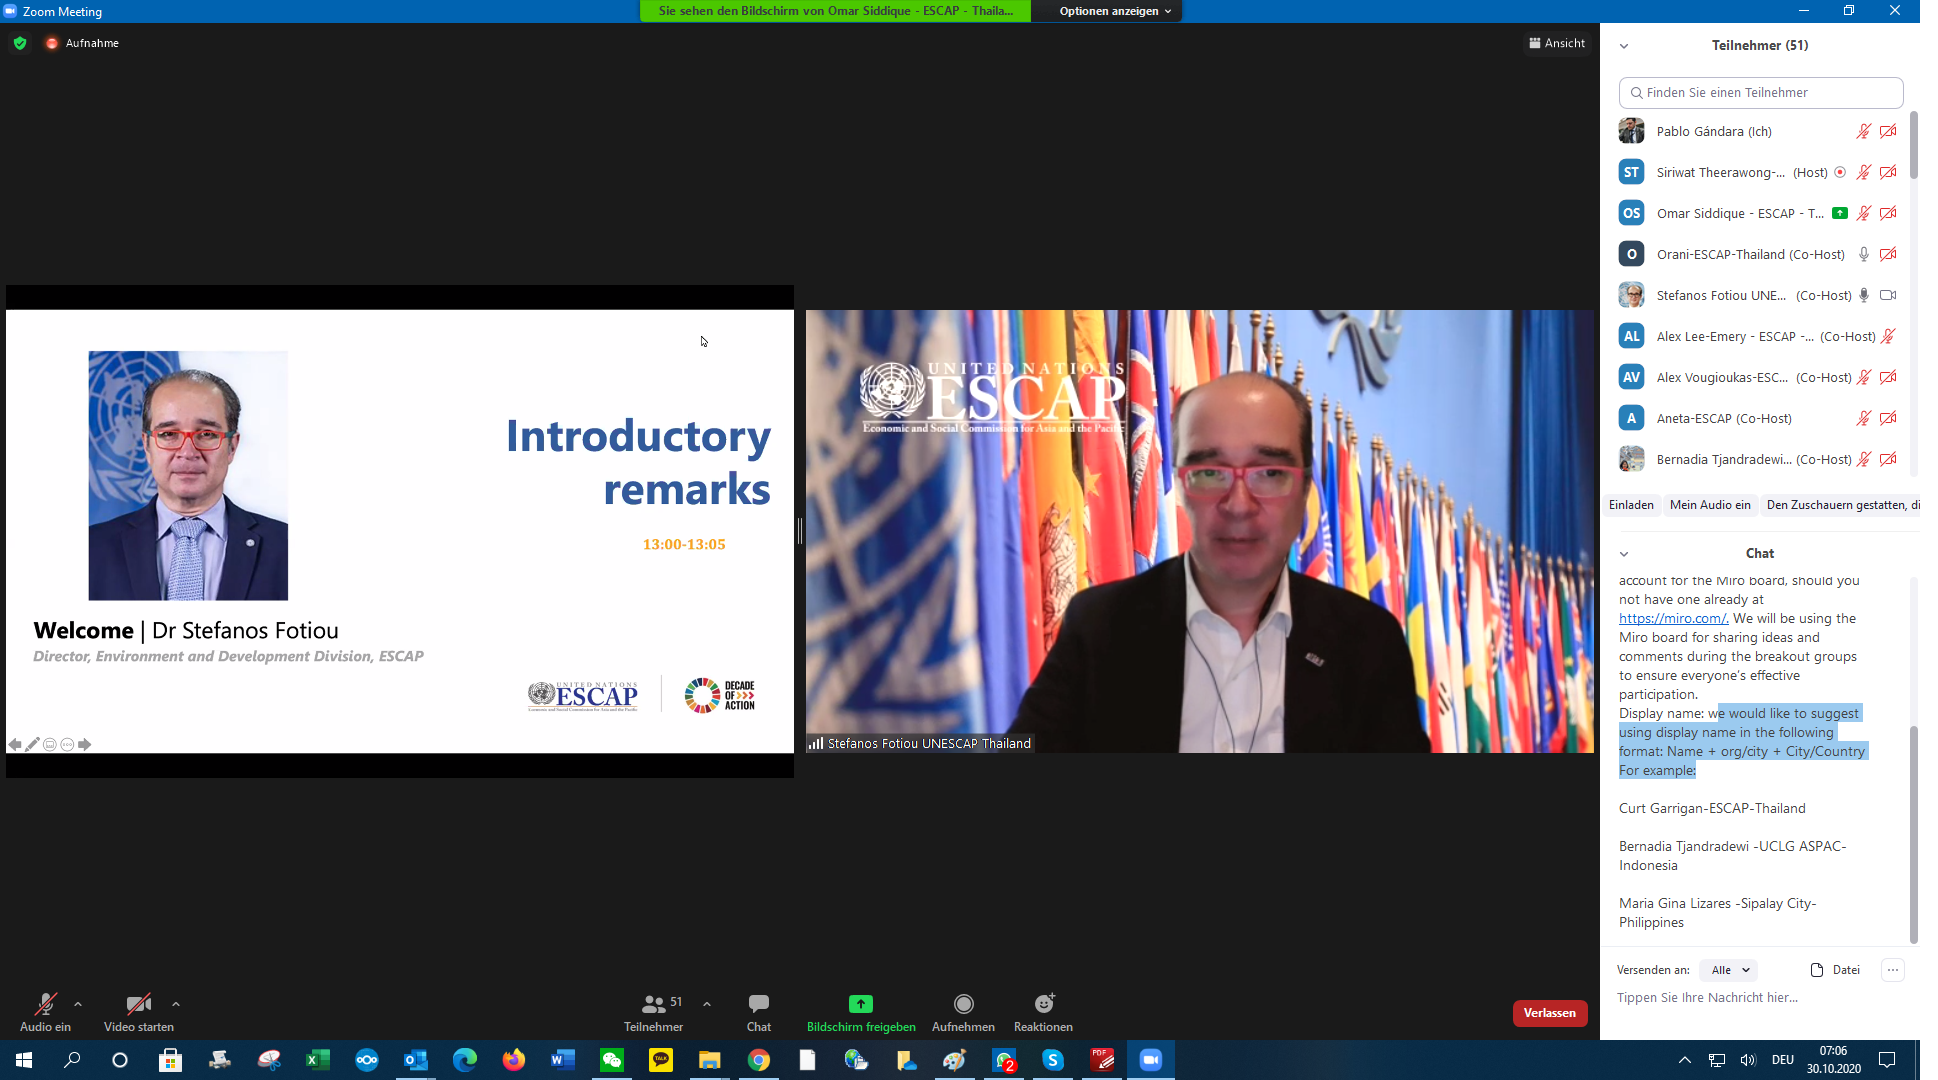Open the chat more options ellipsis
1938x1080 pixels.
1892,970
